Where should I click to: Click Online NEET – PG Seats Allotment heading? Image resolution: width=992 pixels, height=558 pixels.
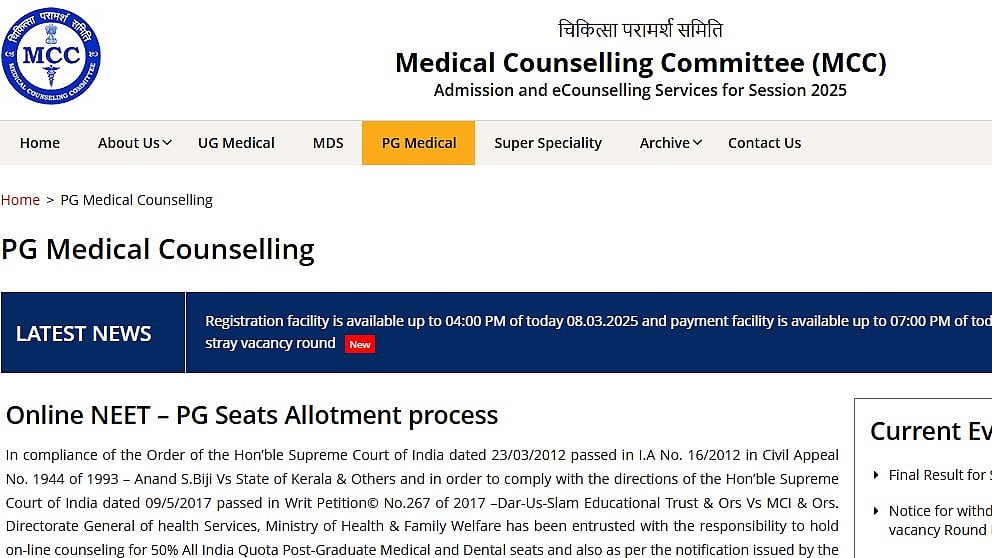[252, 415]
